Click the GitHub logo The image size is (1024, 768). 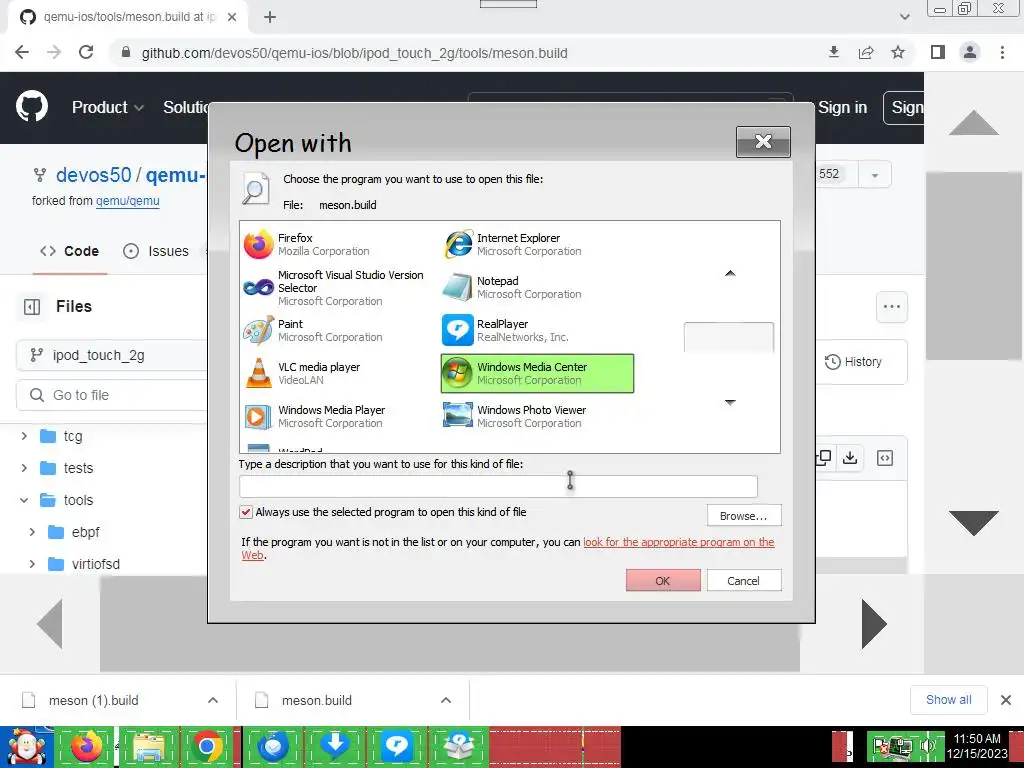(x=31, y=107)
